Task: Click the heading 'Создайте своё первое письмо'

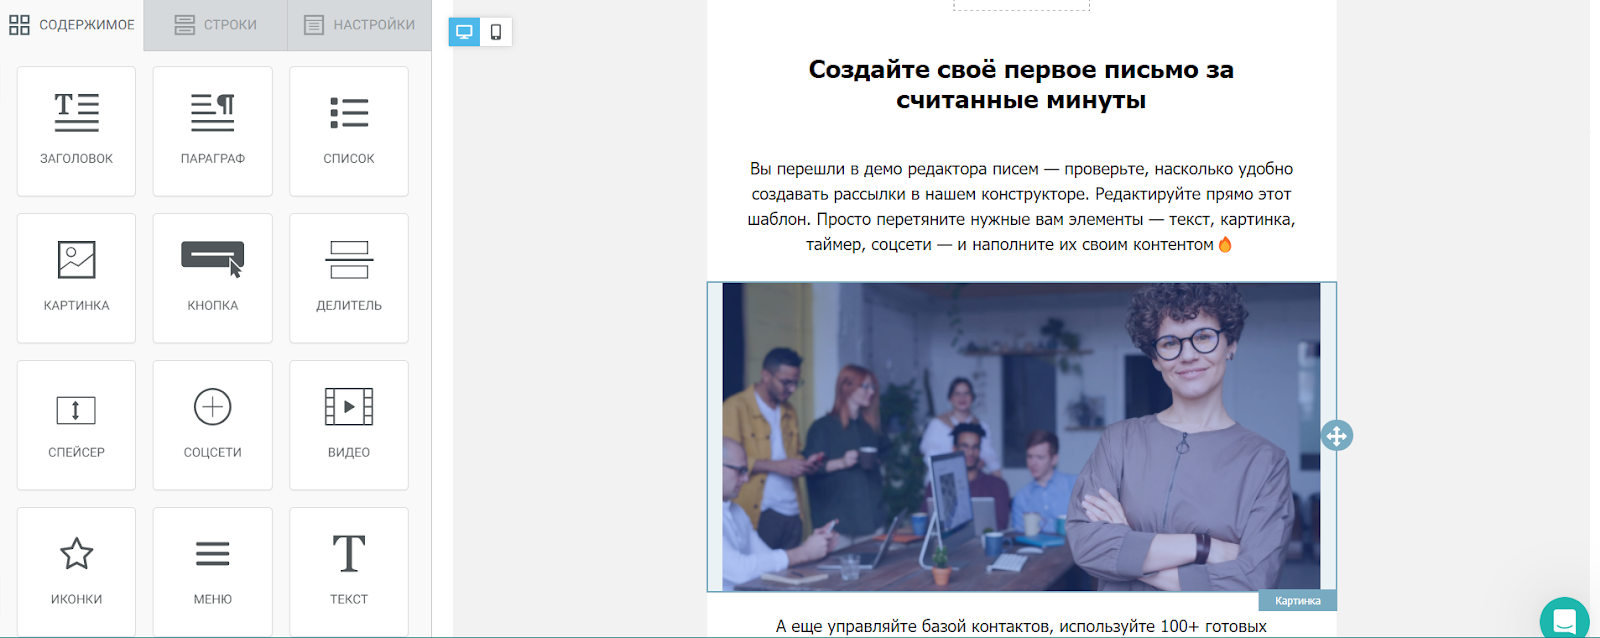Action: 1021,85
